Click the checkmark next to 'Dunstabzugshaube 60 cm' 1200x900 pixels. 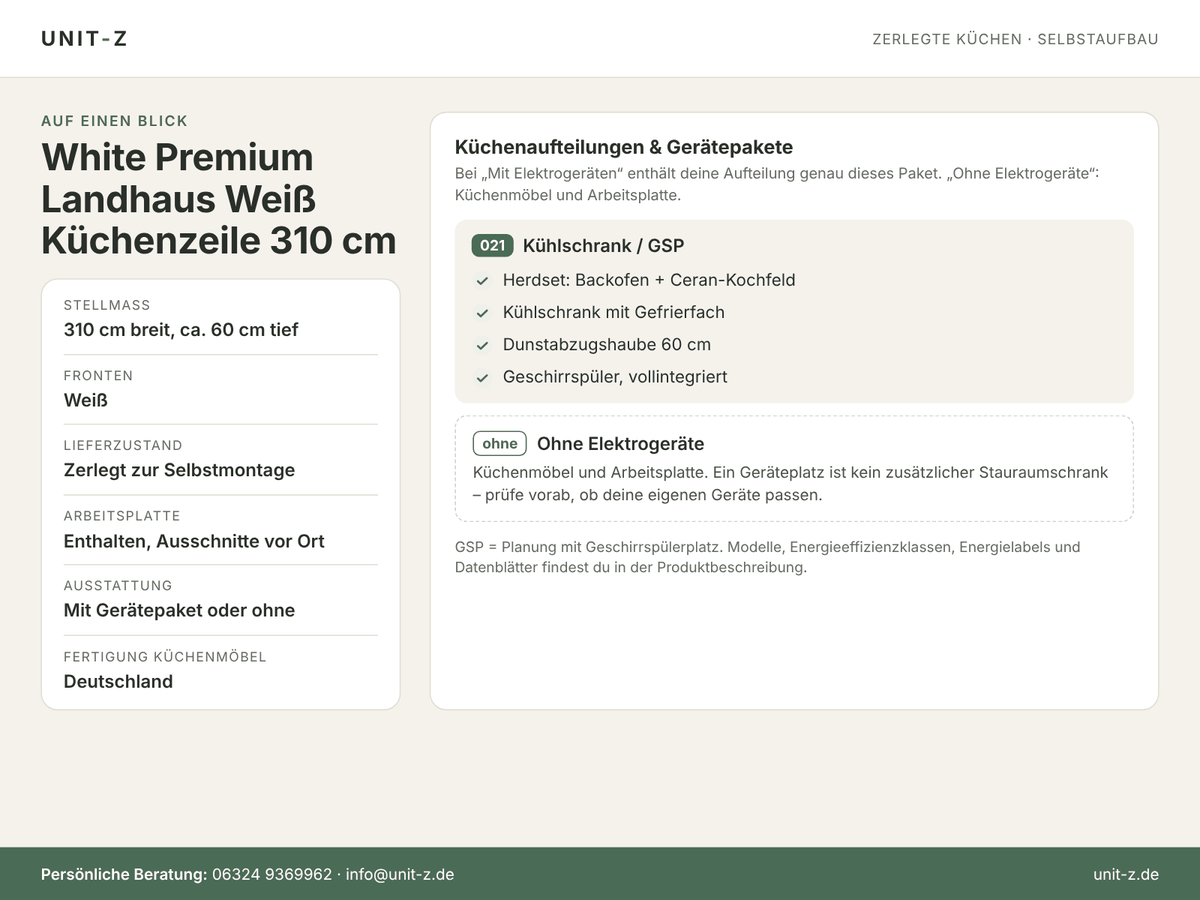pyautogui.click(x=482, y=345)
